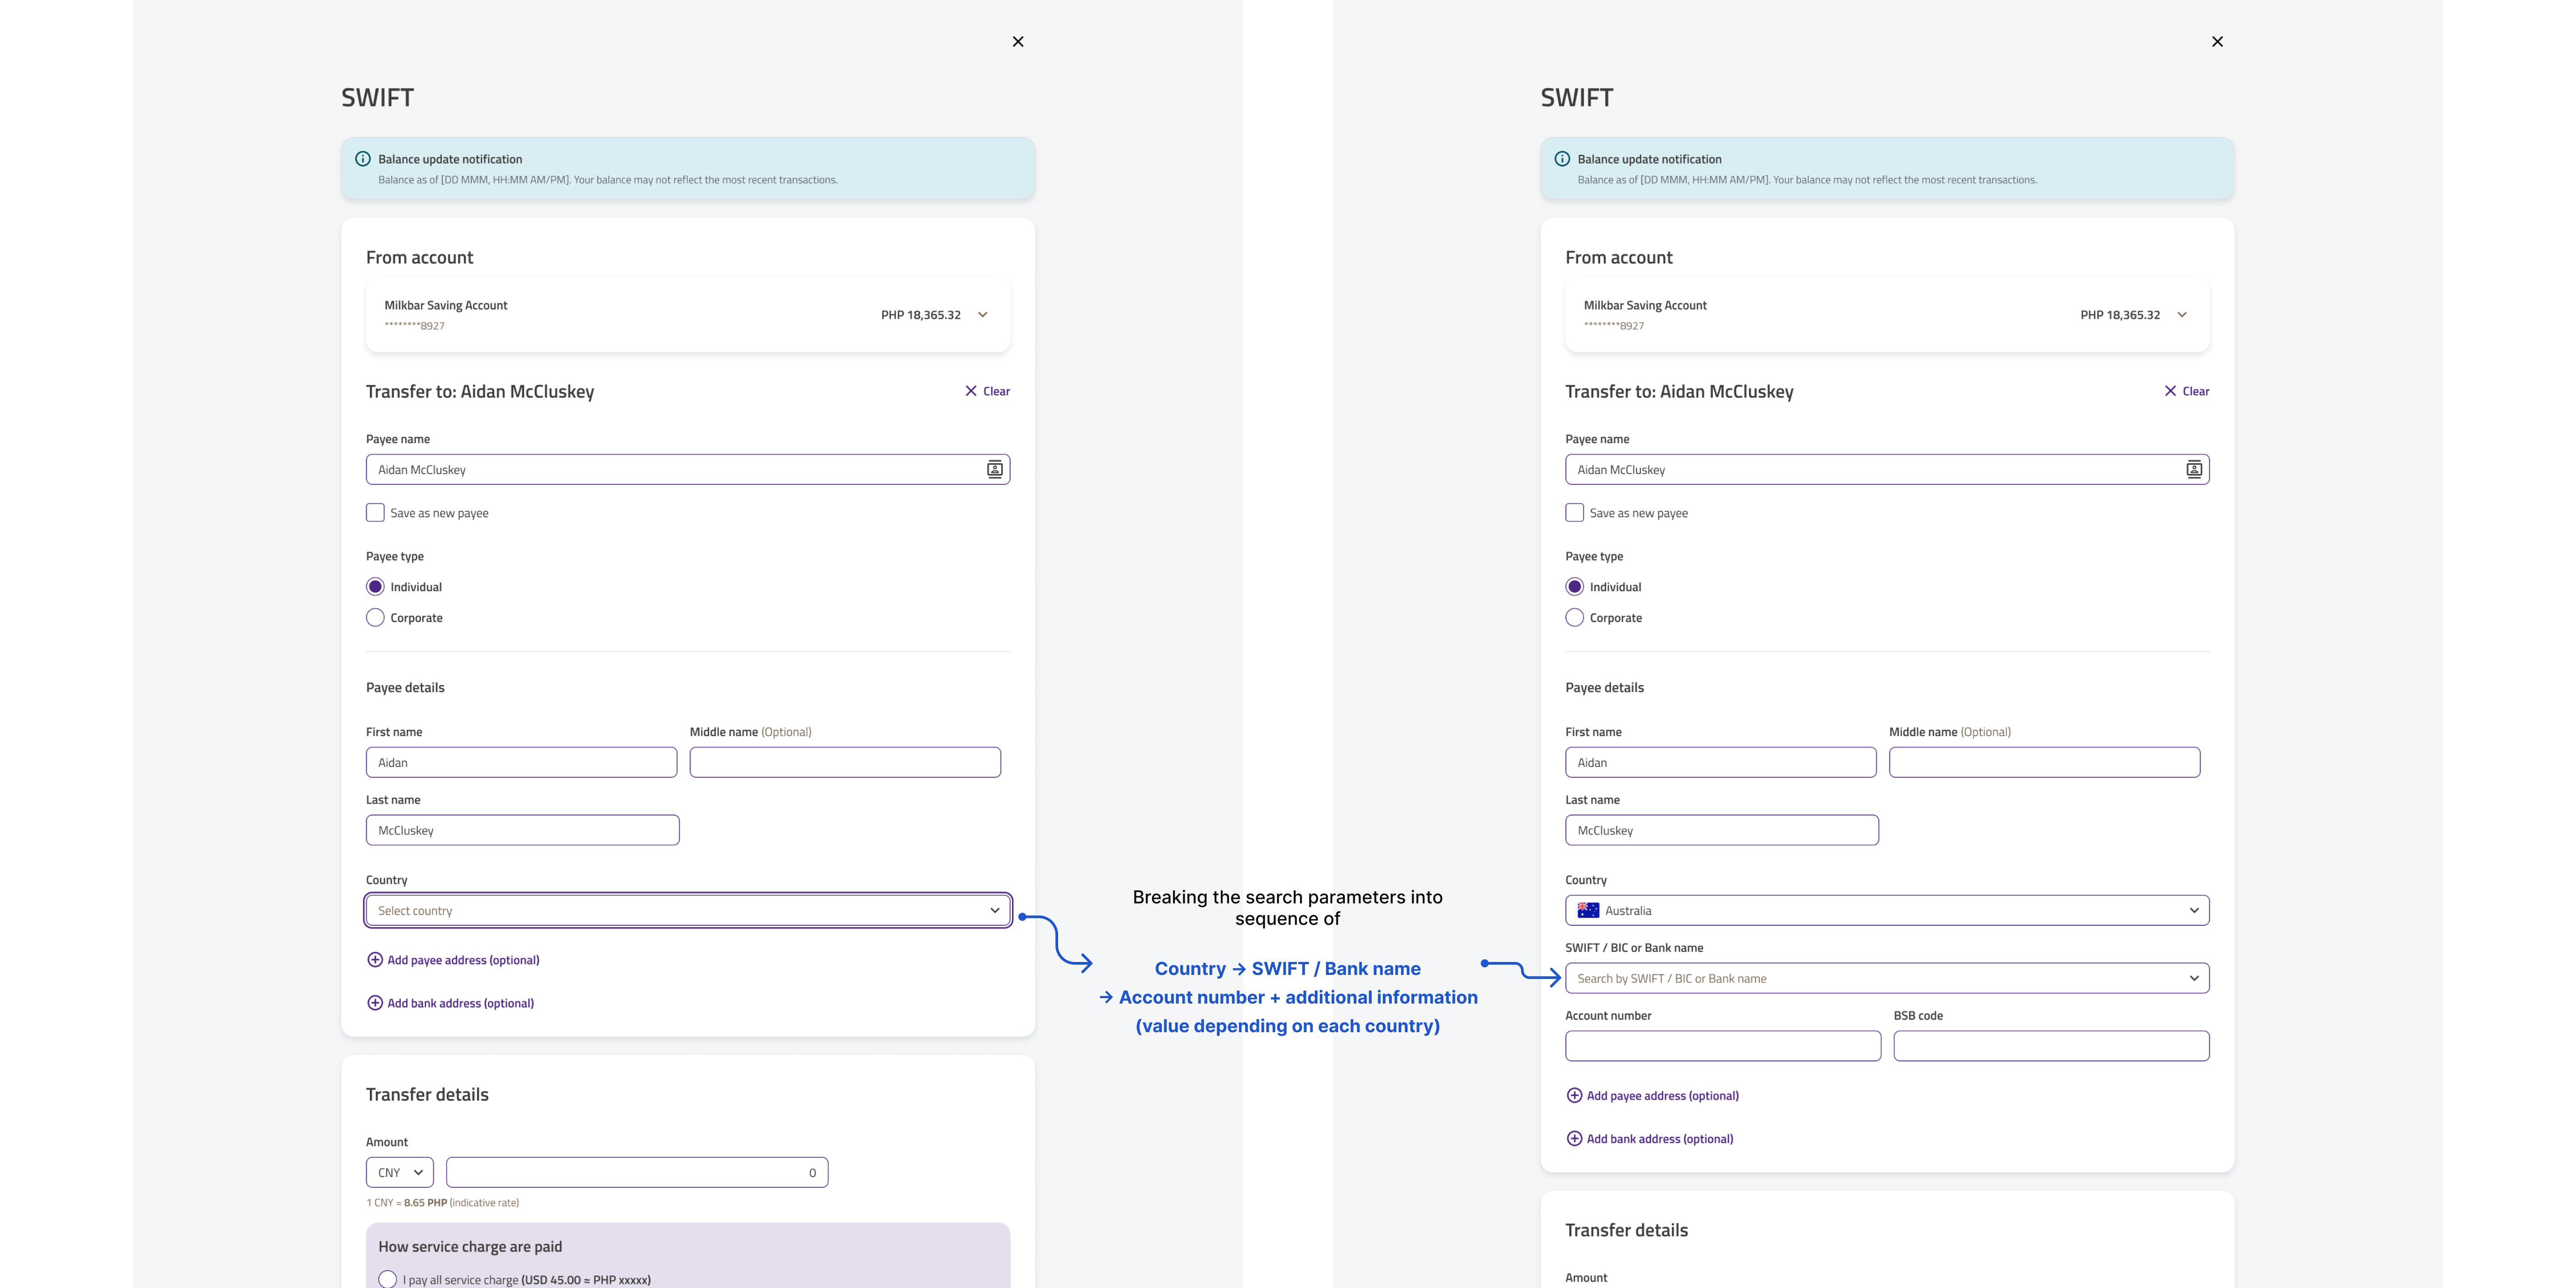Viewport: 2576px width, 1288px height.
Task: Select Individual payee type in right form
Action: coord(1574,587)
